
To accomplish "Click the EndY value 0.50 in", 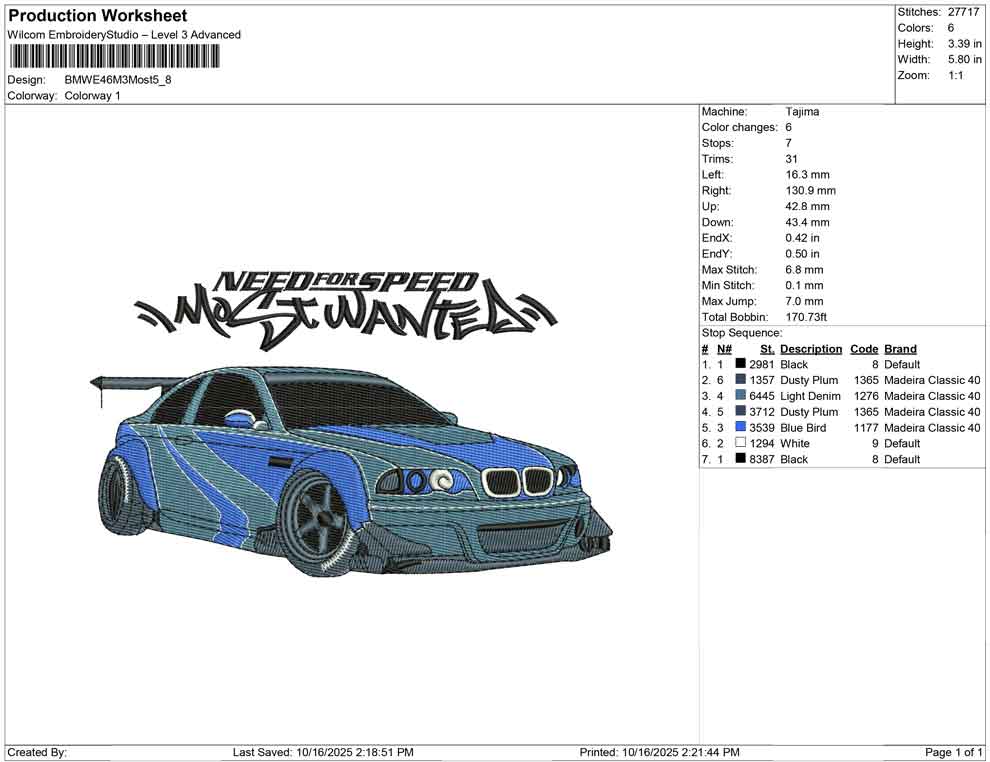I will click(x=802, y=254).
